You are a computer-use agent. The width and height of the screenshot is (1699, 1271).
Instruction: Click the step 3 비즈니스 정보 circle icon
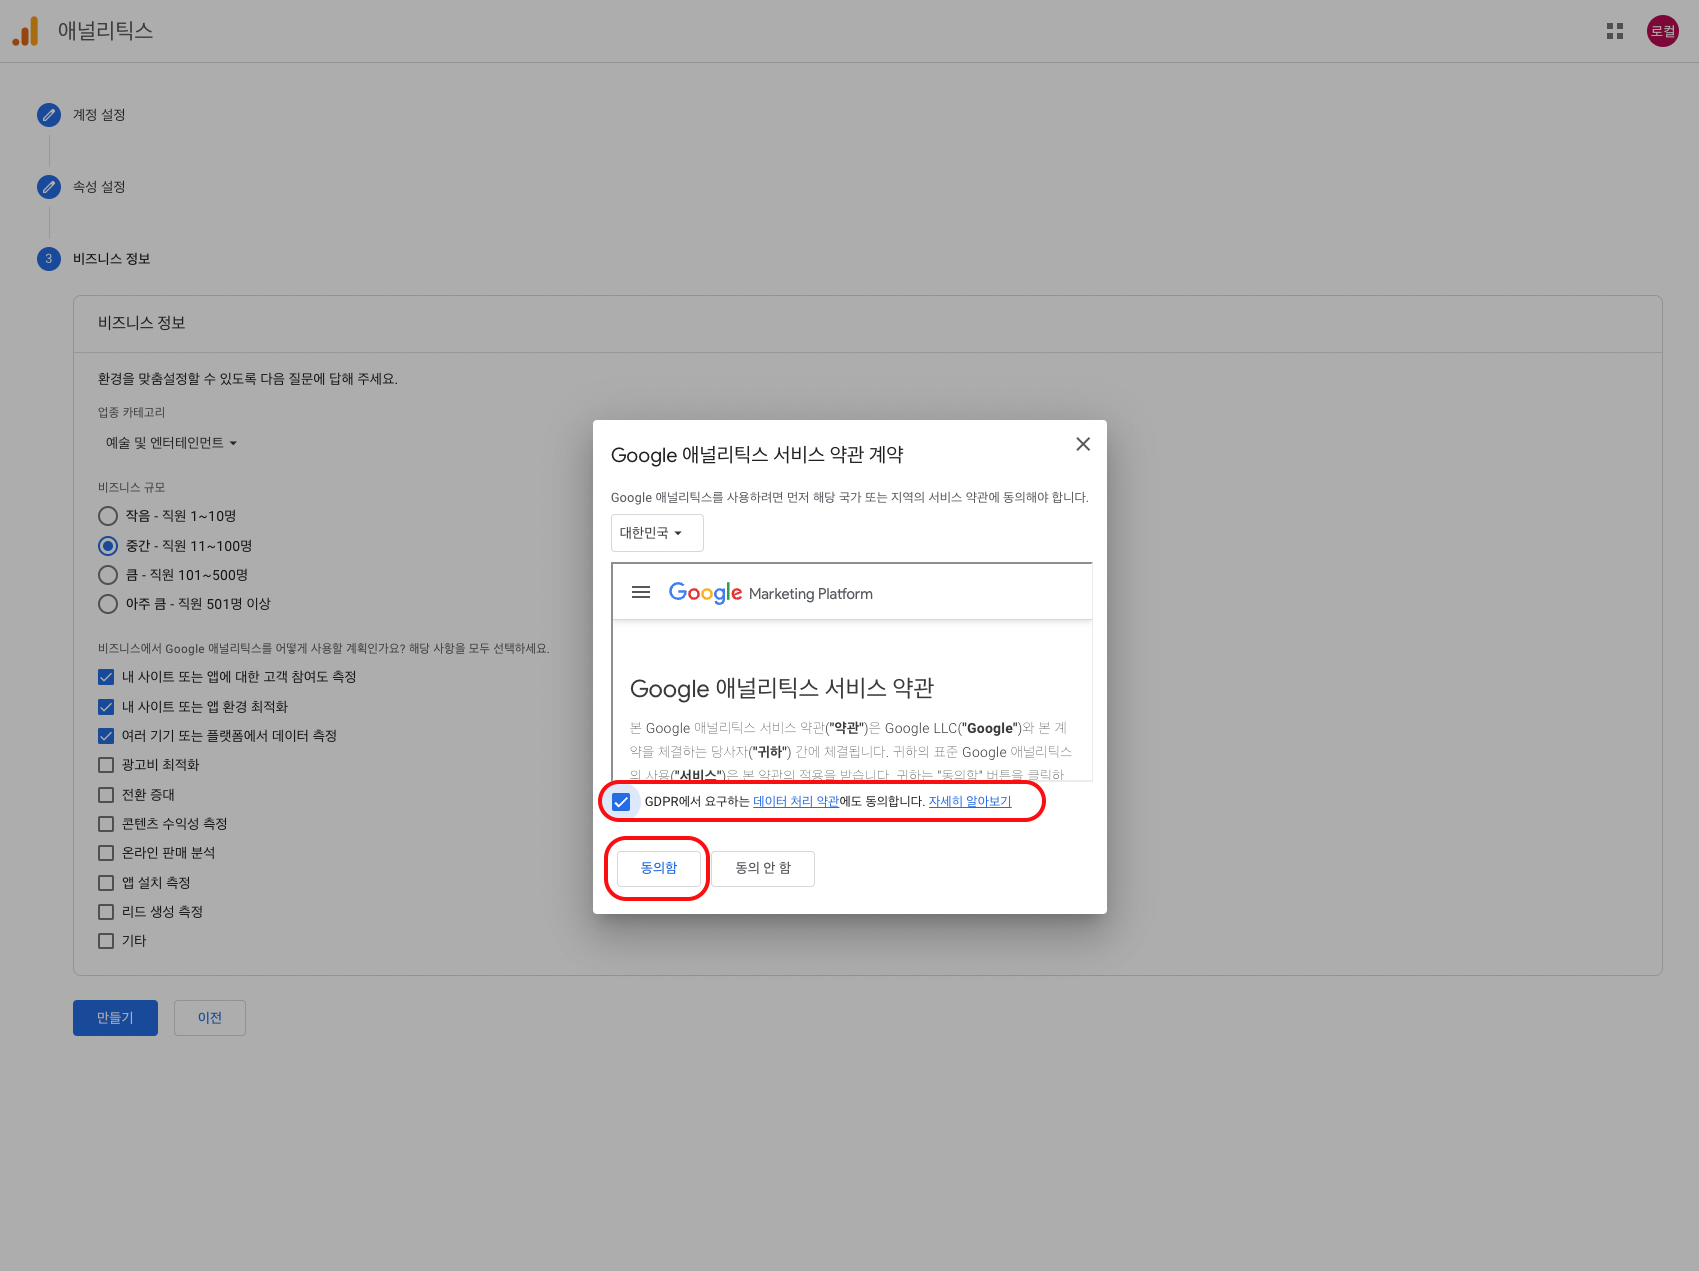pos(49,259)
